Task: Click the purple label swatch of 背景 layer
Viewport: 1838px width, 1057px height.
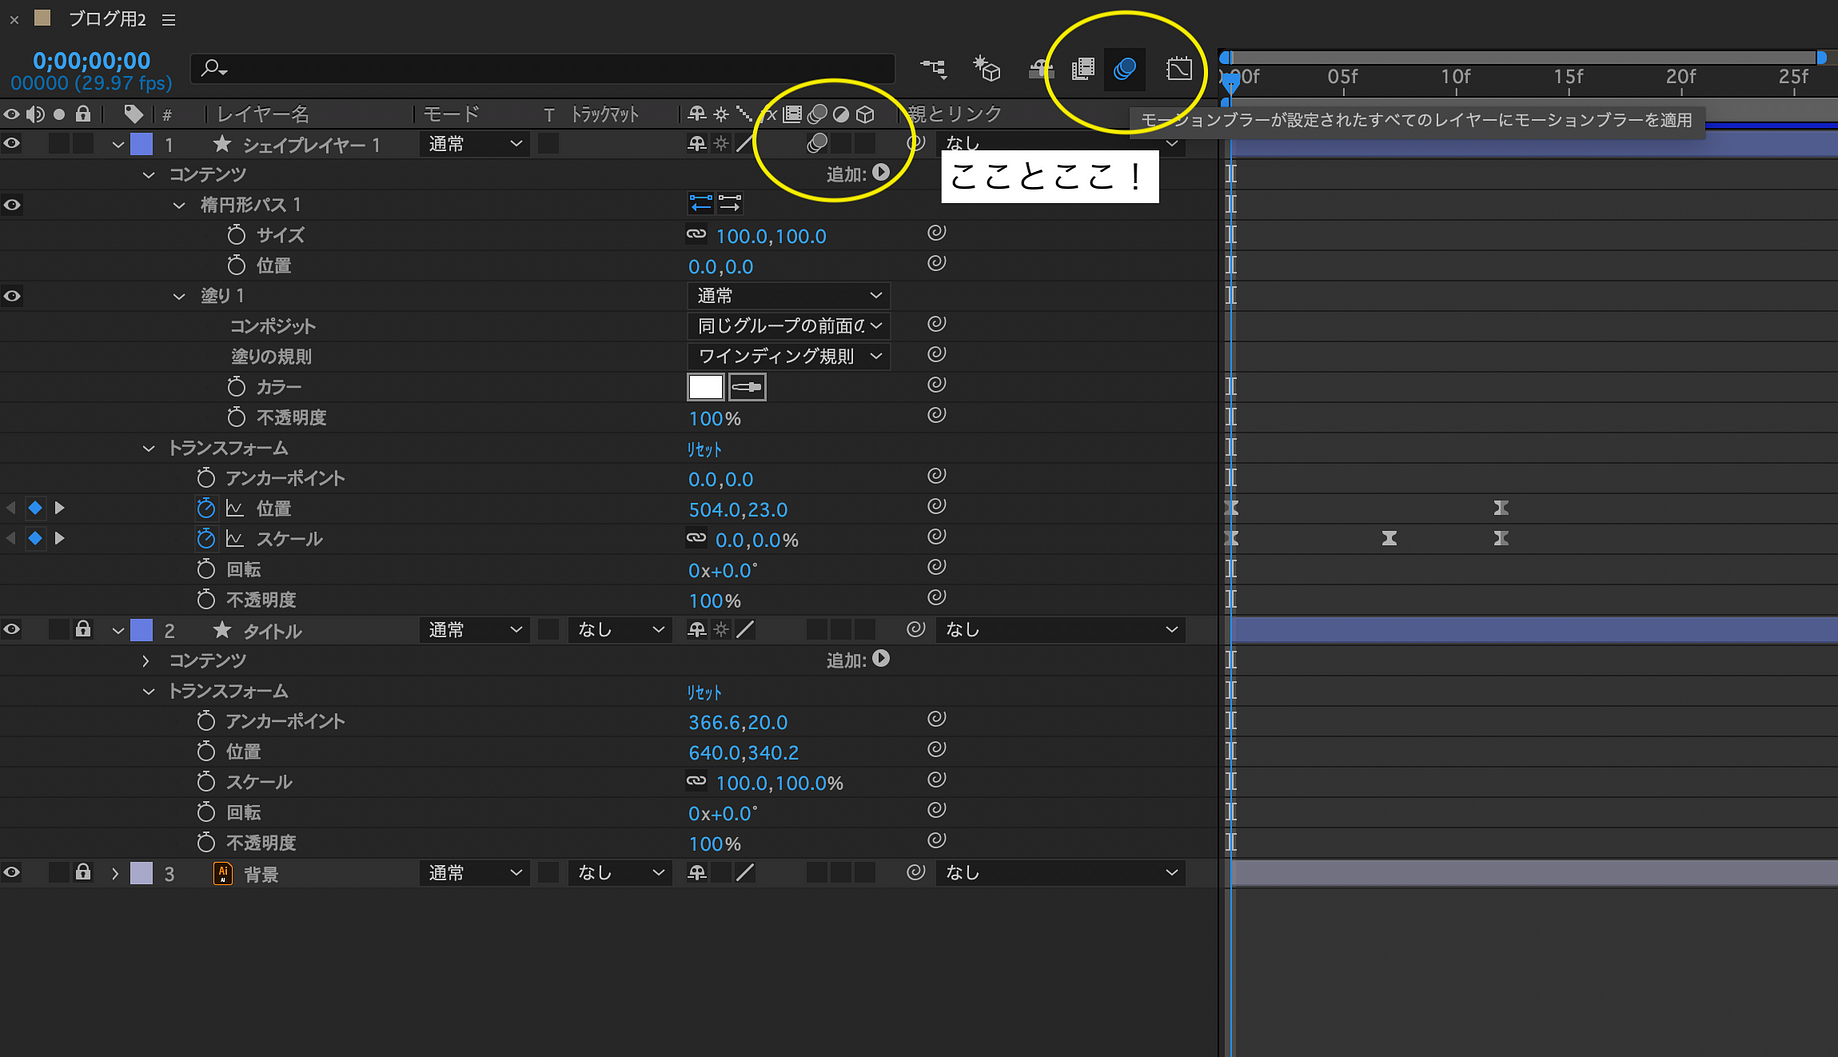Action: point(142,873)
